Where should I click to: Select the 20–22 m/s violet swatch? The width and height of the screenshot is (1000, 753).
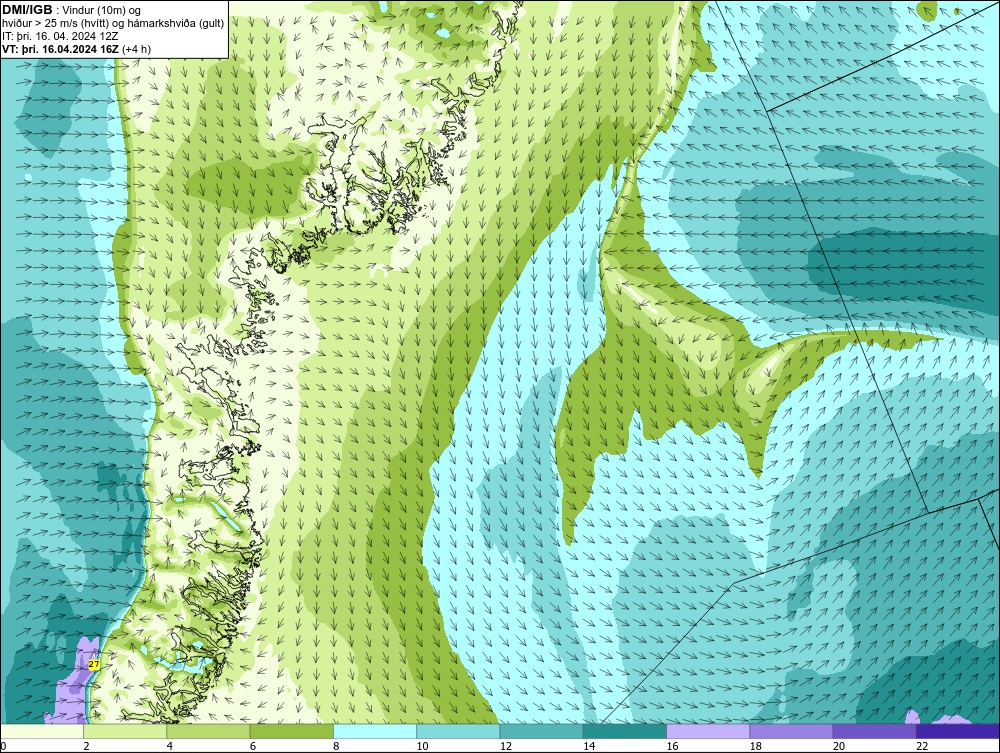874,731
